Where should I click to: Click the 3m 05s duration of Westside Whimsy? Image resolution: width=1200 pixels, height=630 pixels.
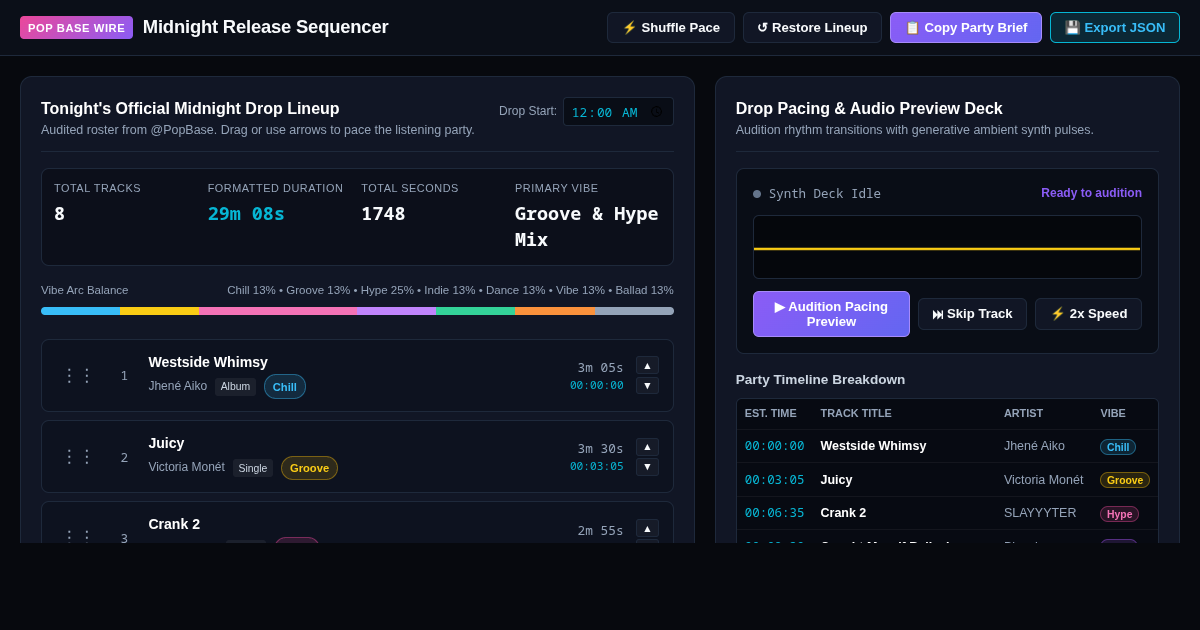pyautogui.click(x=600, y=367)
